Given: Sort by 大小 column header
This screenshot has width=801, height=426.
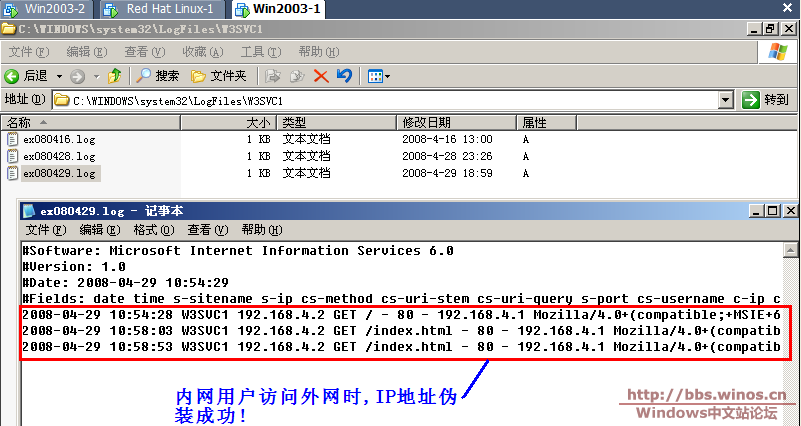Looking at the screenshot, I should pyautogui.click(x=228, y=123).
